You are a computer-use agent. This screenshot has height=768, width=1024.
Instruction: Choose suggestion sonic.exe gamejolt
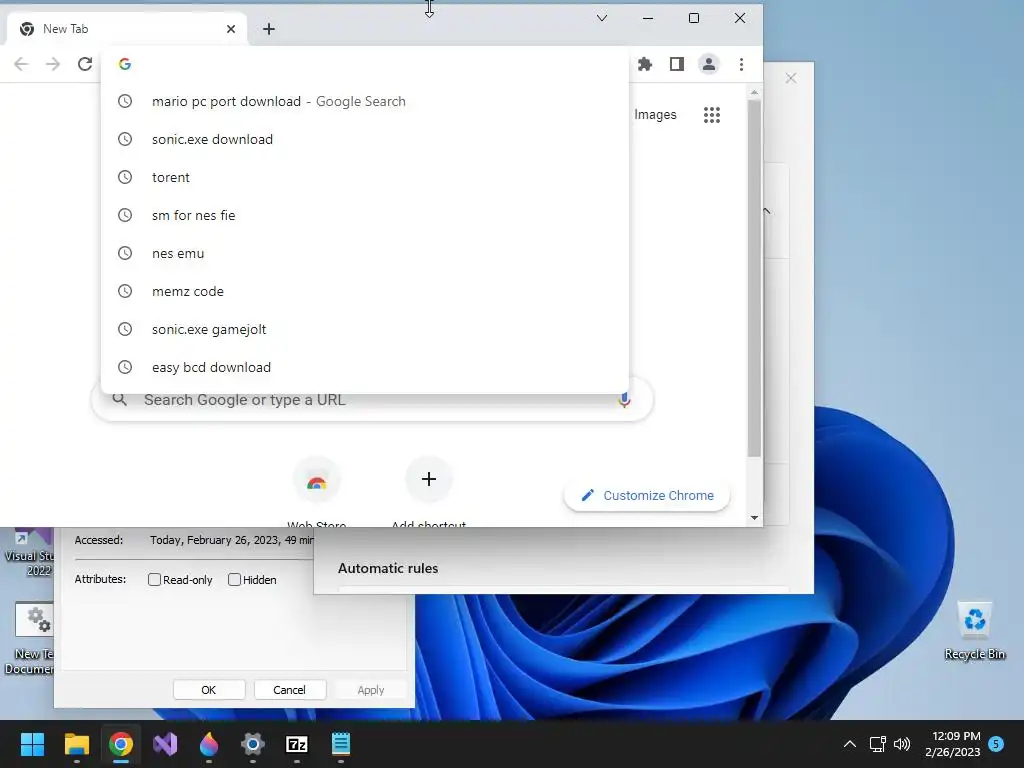pos(364,328)
